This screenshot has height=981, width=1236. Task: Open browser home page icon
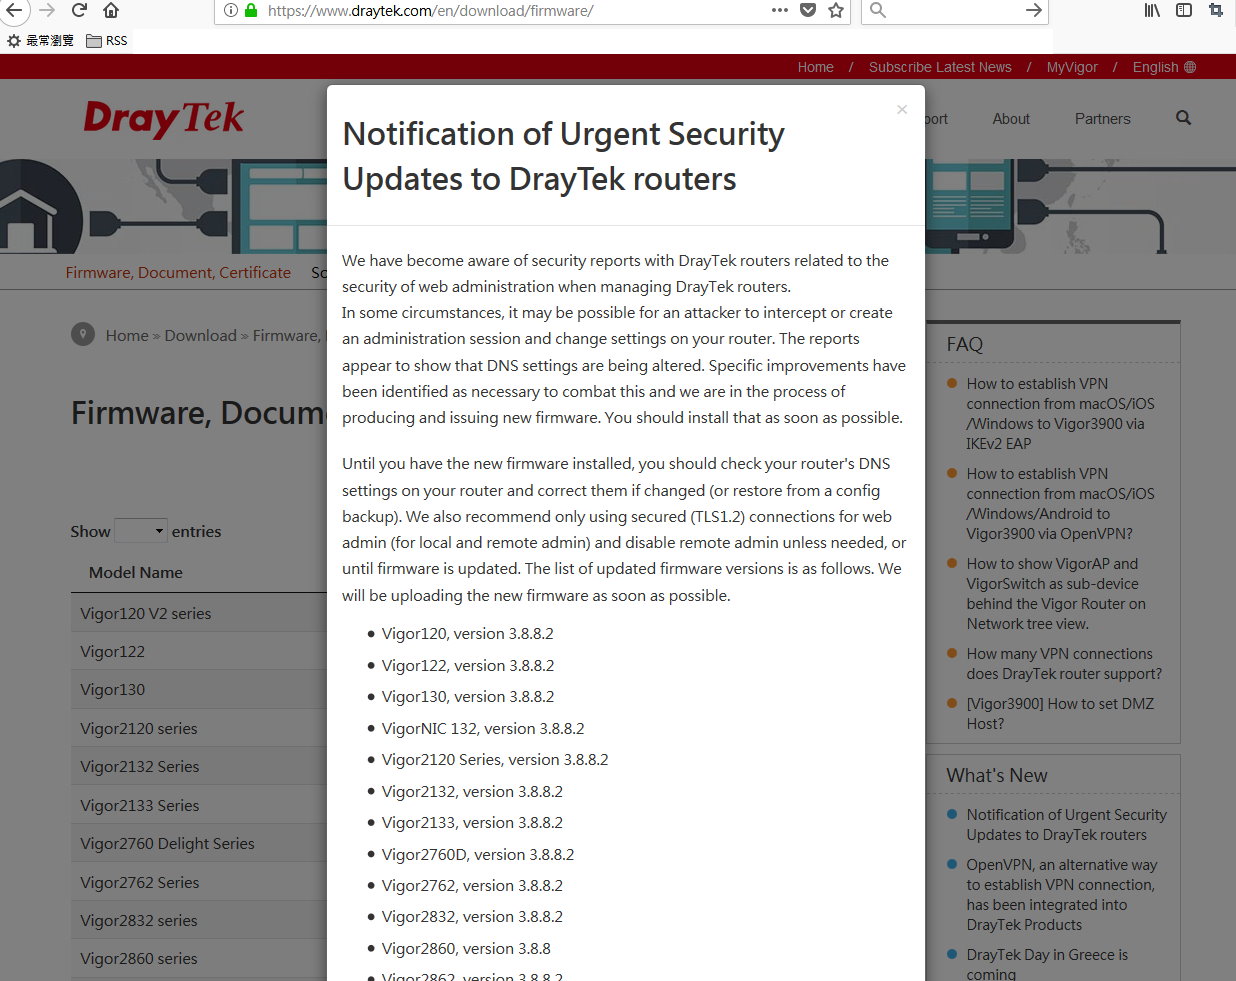[x=111, y=10]
